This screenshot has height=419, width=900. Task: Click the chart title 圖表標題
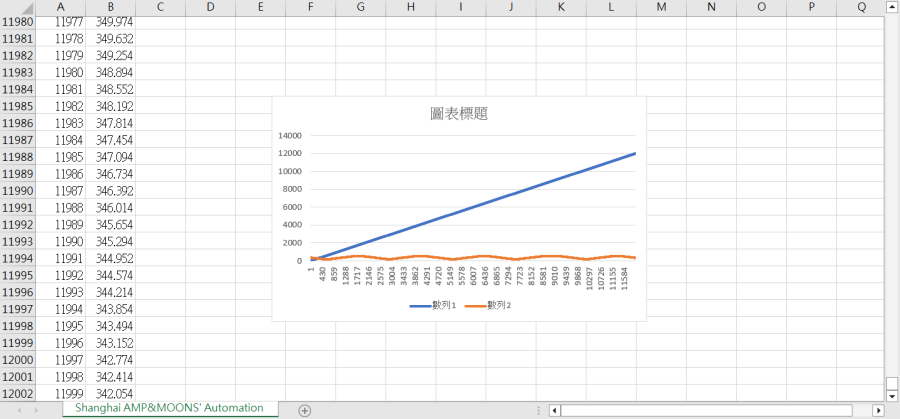(x=458, y=114)
